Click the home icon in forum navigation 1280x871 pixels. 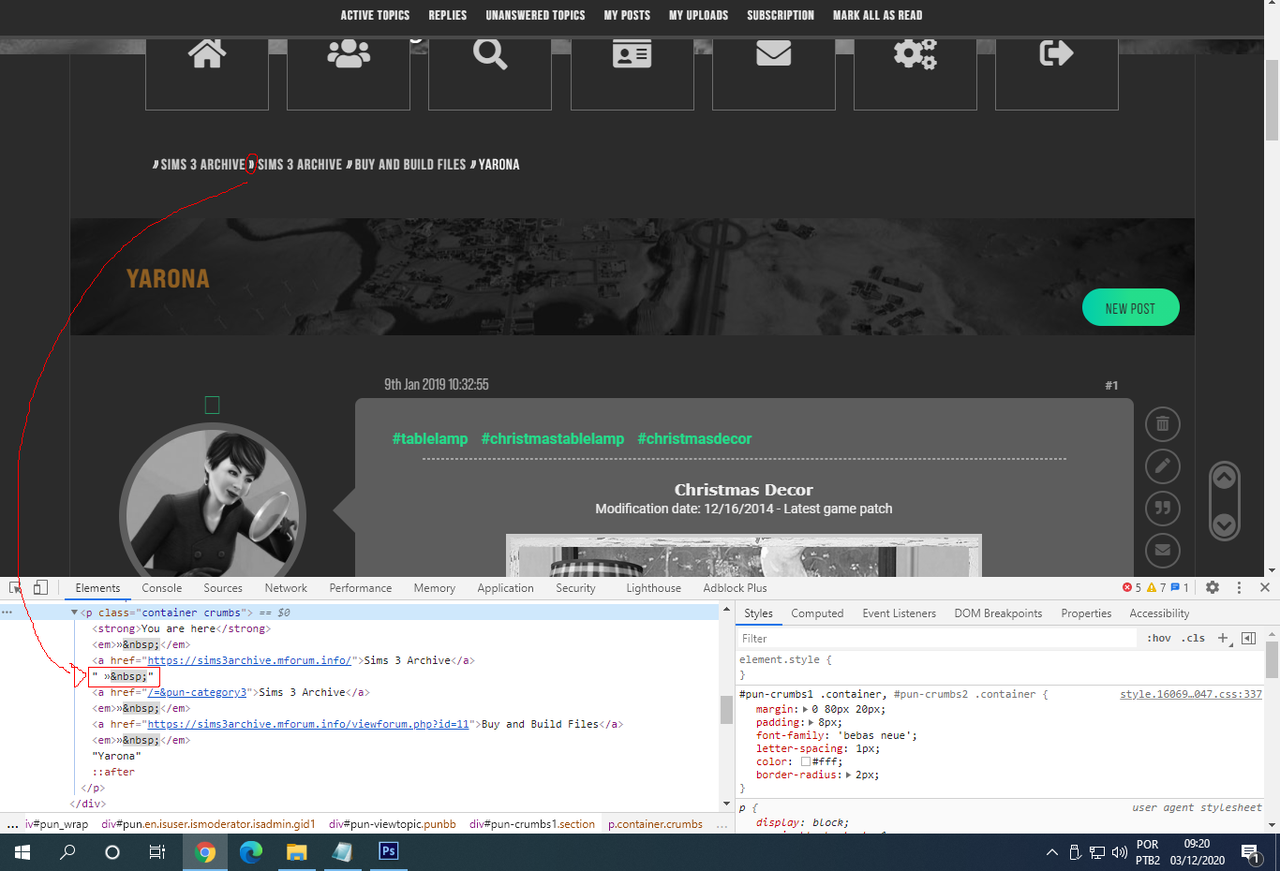pos(207,53)
